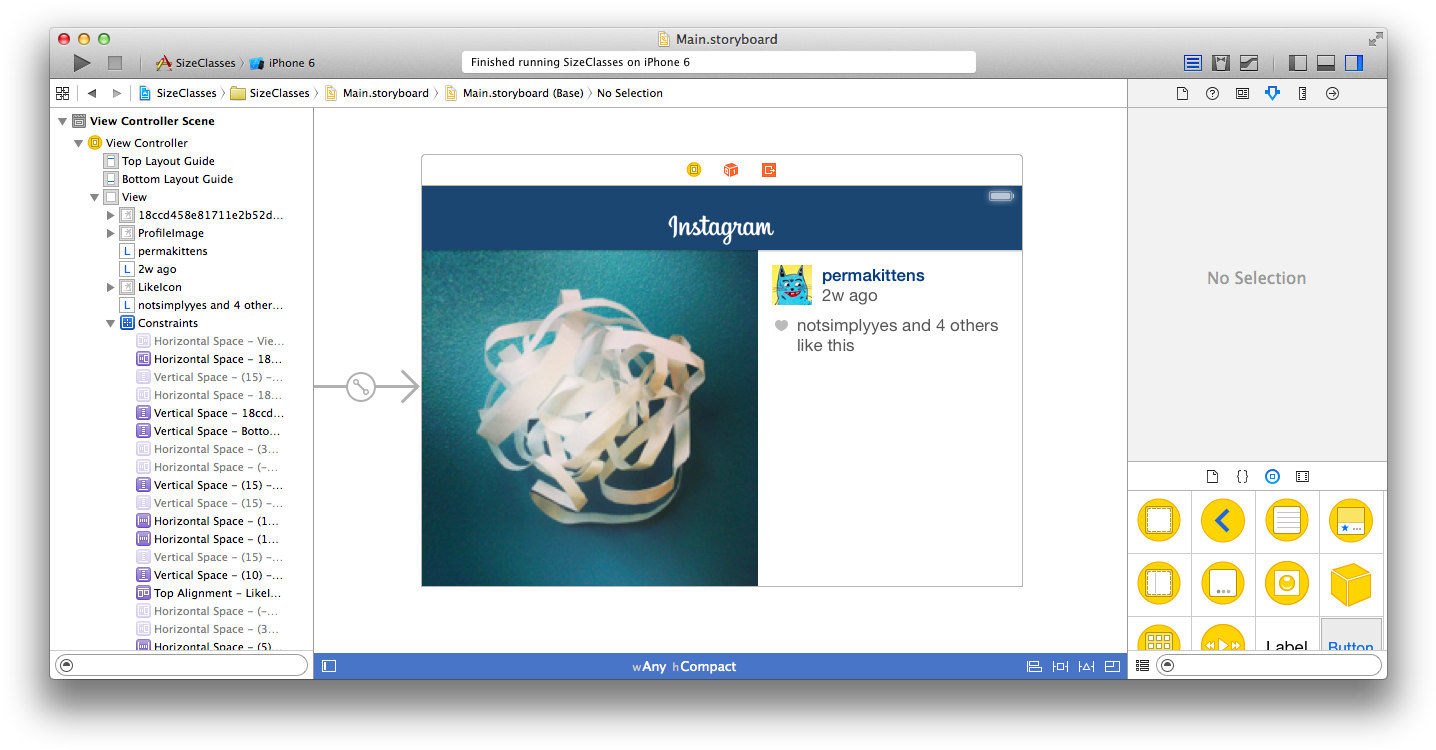Open the Attributes inspector

[1272, 93]
